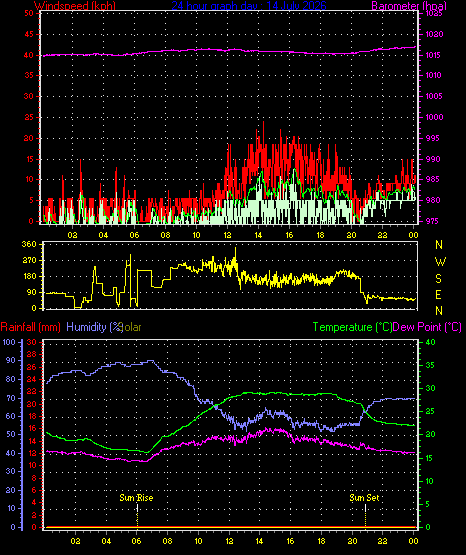The image size is (466, 555).
Task: Click the '70' humidity axis value
Action: pyautogui.click(x=11, y=398)
